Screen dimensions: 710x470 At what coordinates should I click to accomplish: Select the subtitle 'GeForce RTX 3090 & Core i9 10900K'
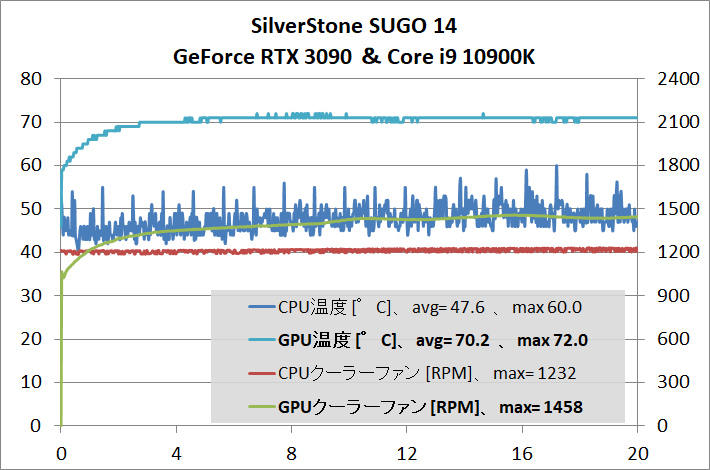click(354, 57)
